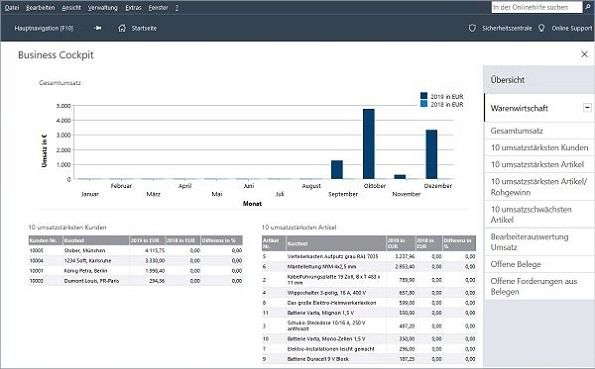The image size is (595, 369).
Task: Open Bearbeiterauswertung Umsatz report
Action: pyautogui.click(x=539, y=242)
